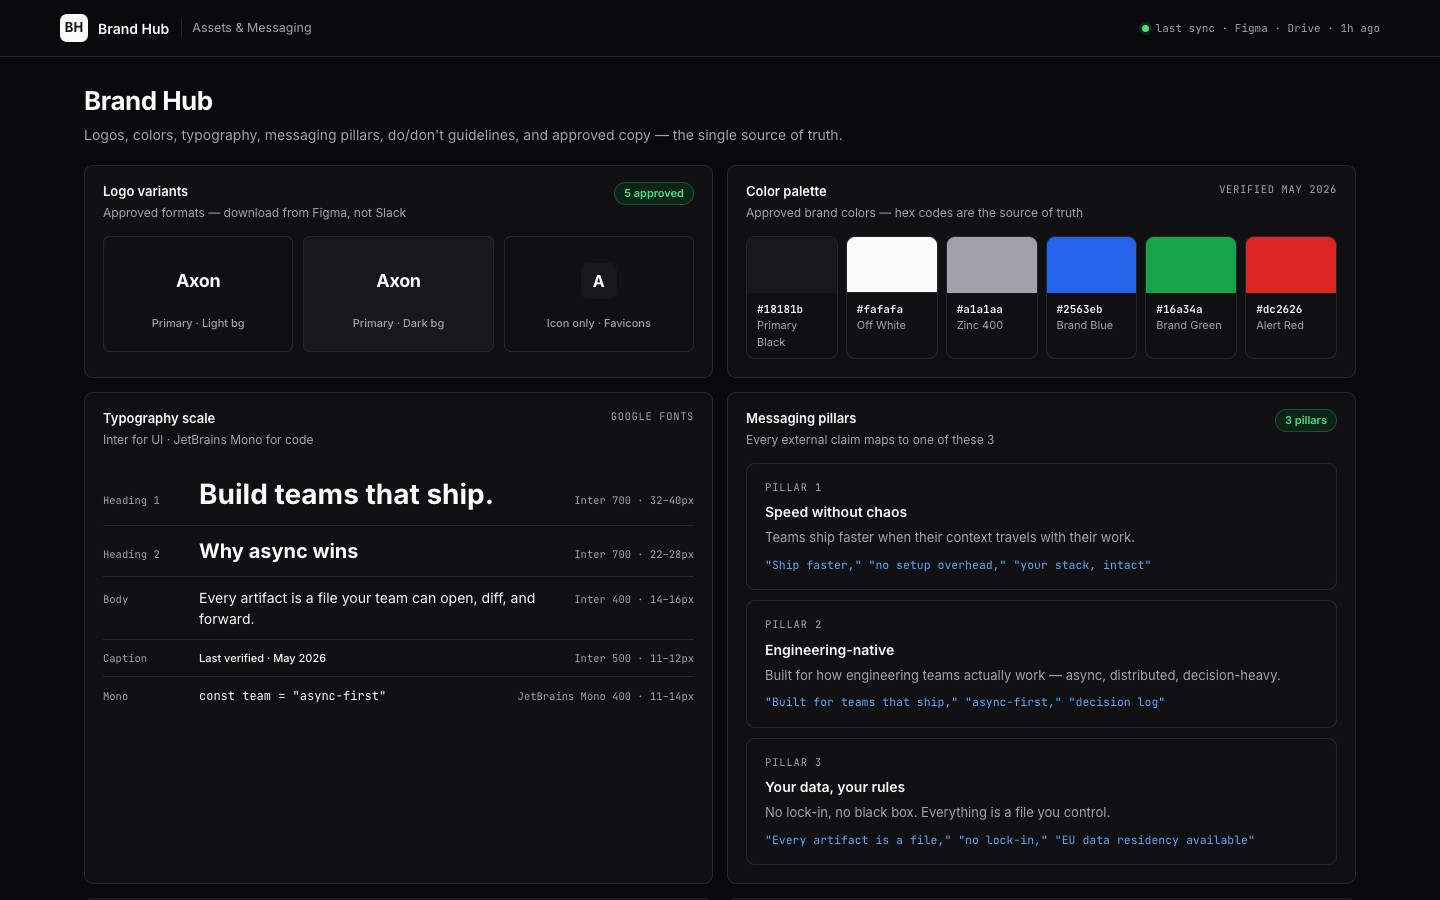
Task: Click the Body sample text about every artifact
Action: pos(367,608)
